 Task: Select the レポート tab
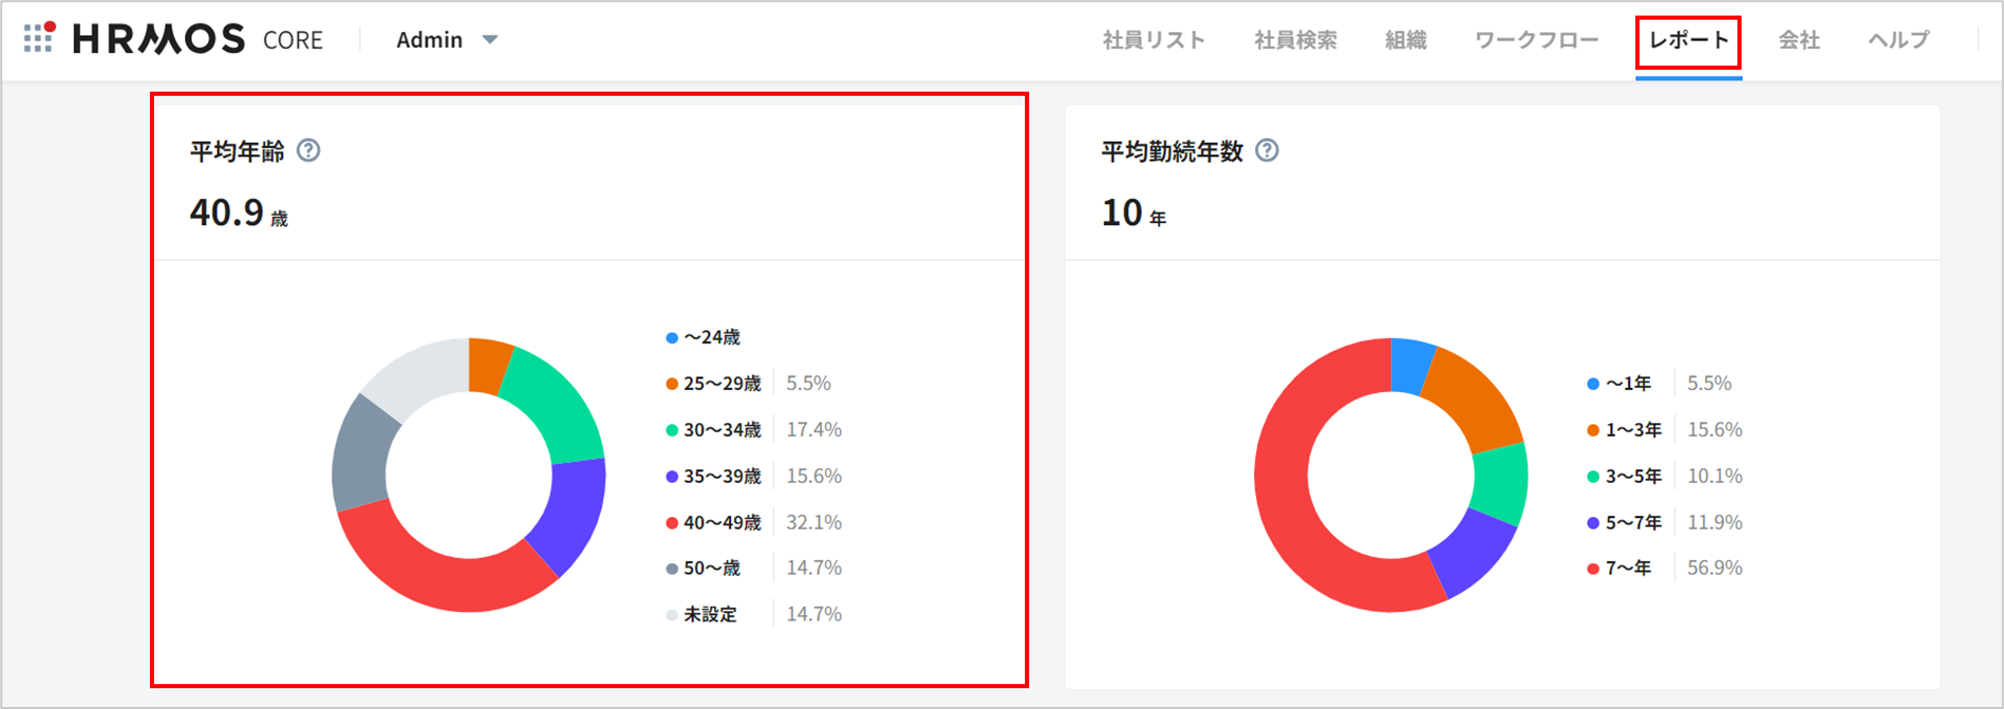pos(1688,40)
